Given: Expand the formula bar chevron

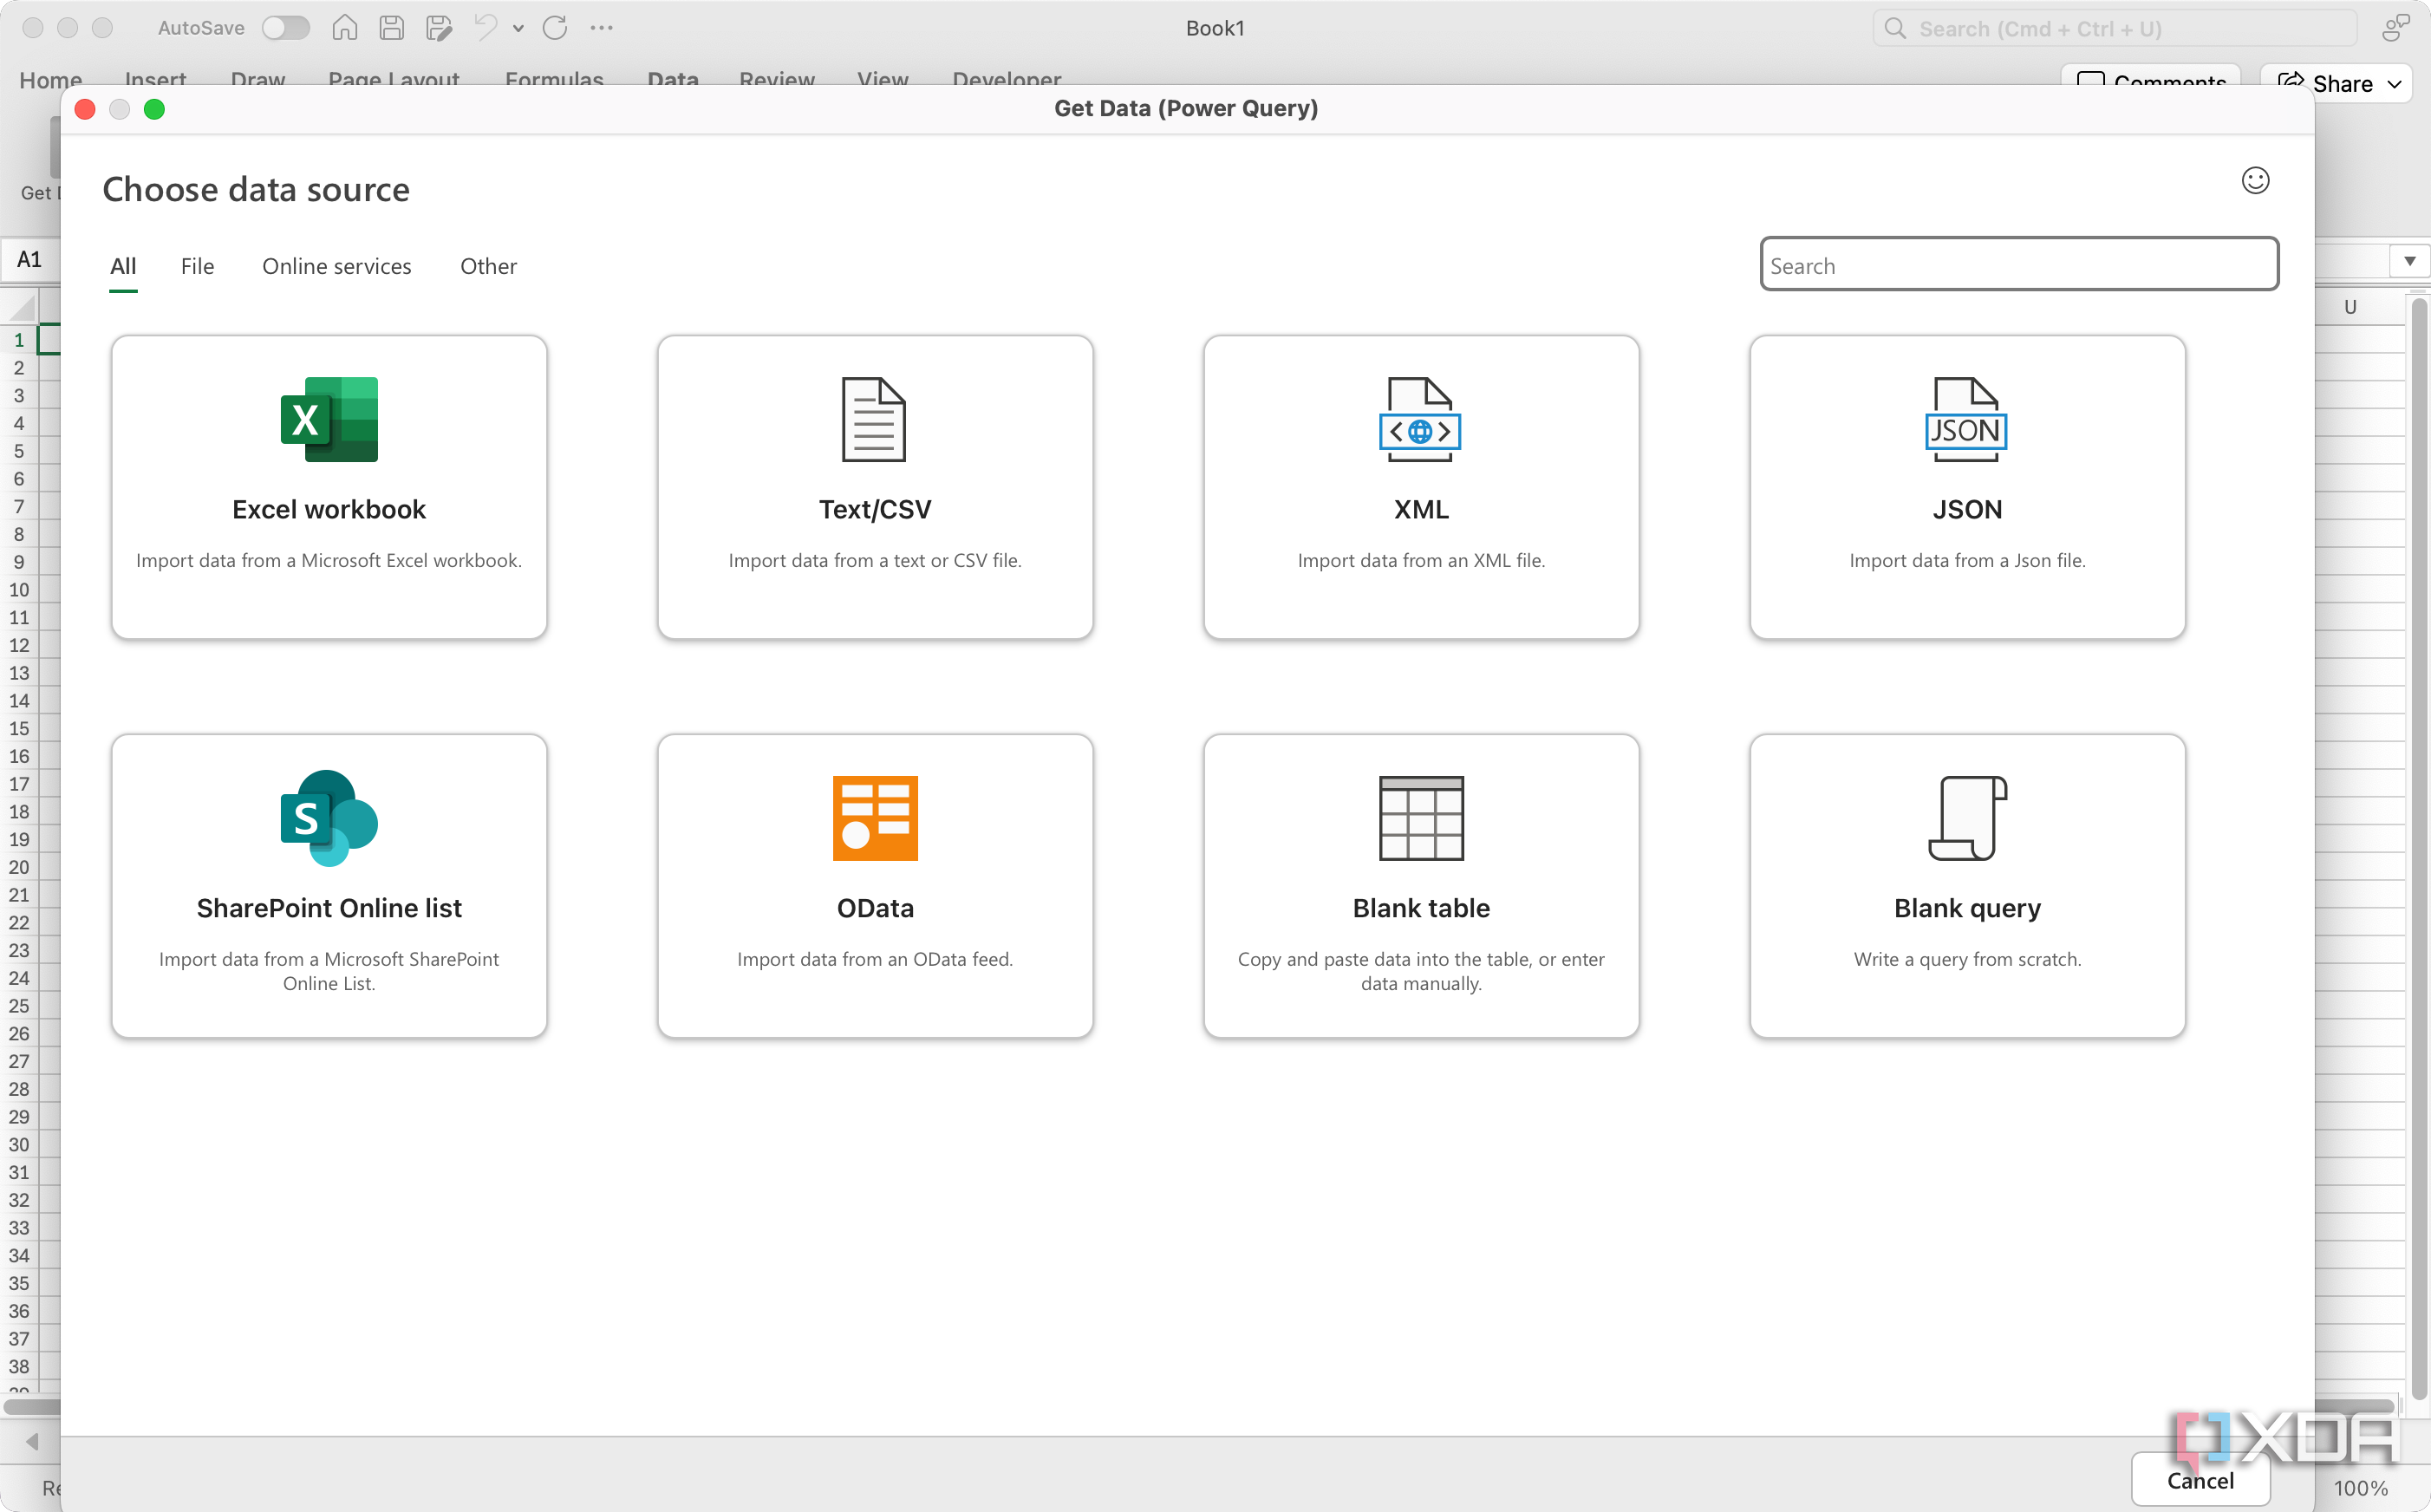Looking at the screenshot, I should tap(2410, 261).
